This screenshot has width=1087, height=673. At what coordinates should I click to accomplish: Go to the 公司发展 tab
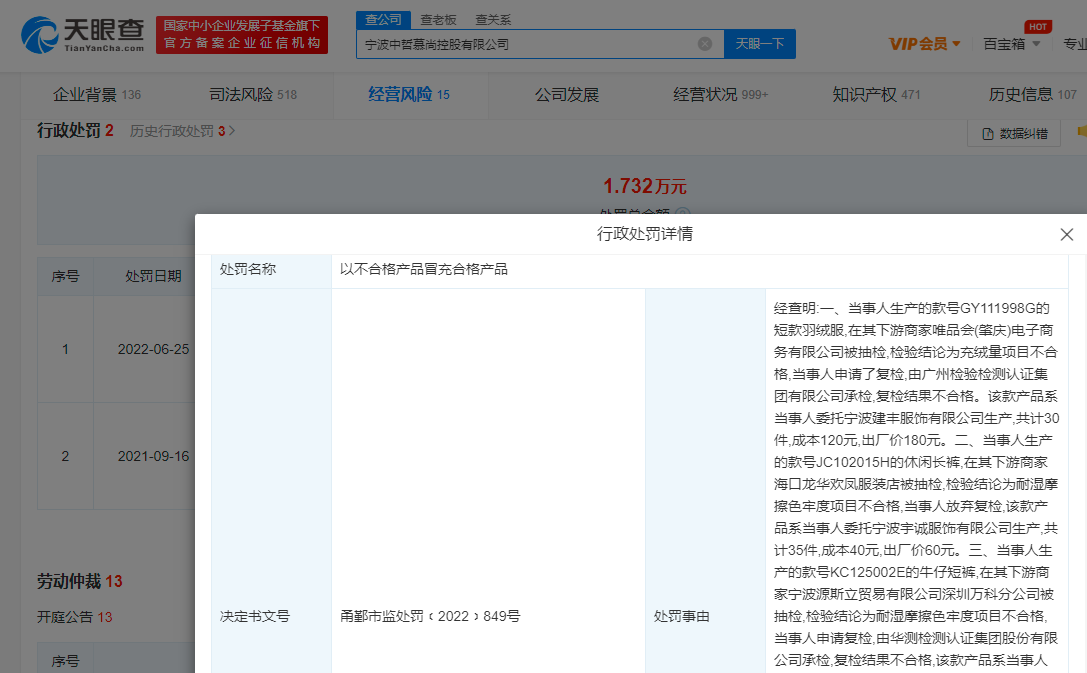[x=566, y=95]
